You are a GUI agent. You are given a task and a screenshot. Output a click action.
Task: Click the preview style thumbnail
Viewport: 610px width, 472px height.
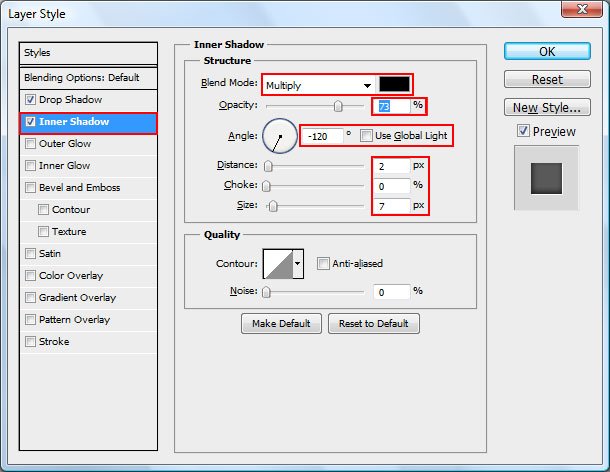546,178
